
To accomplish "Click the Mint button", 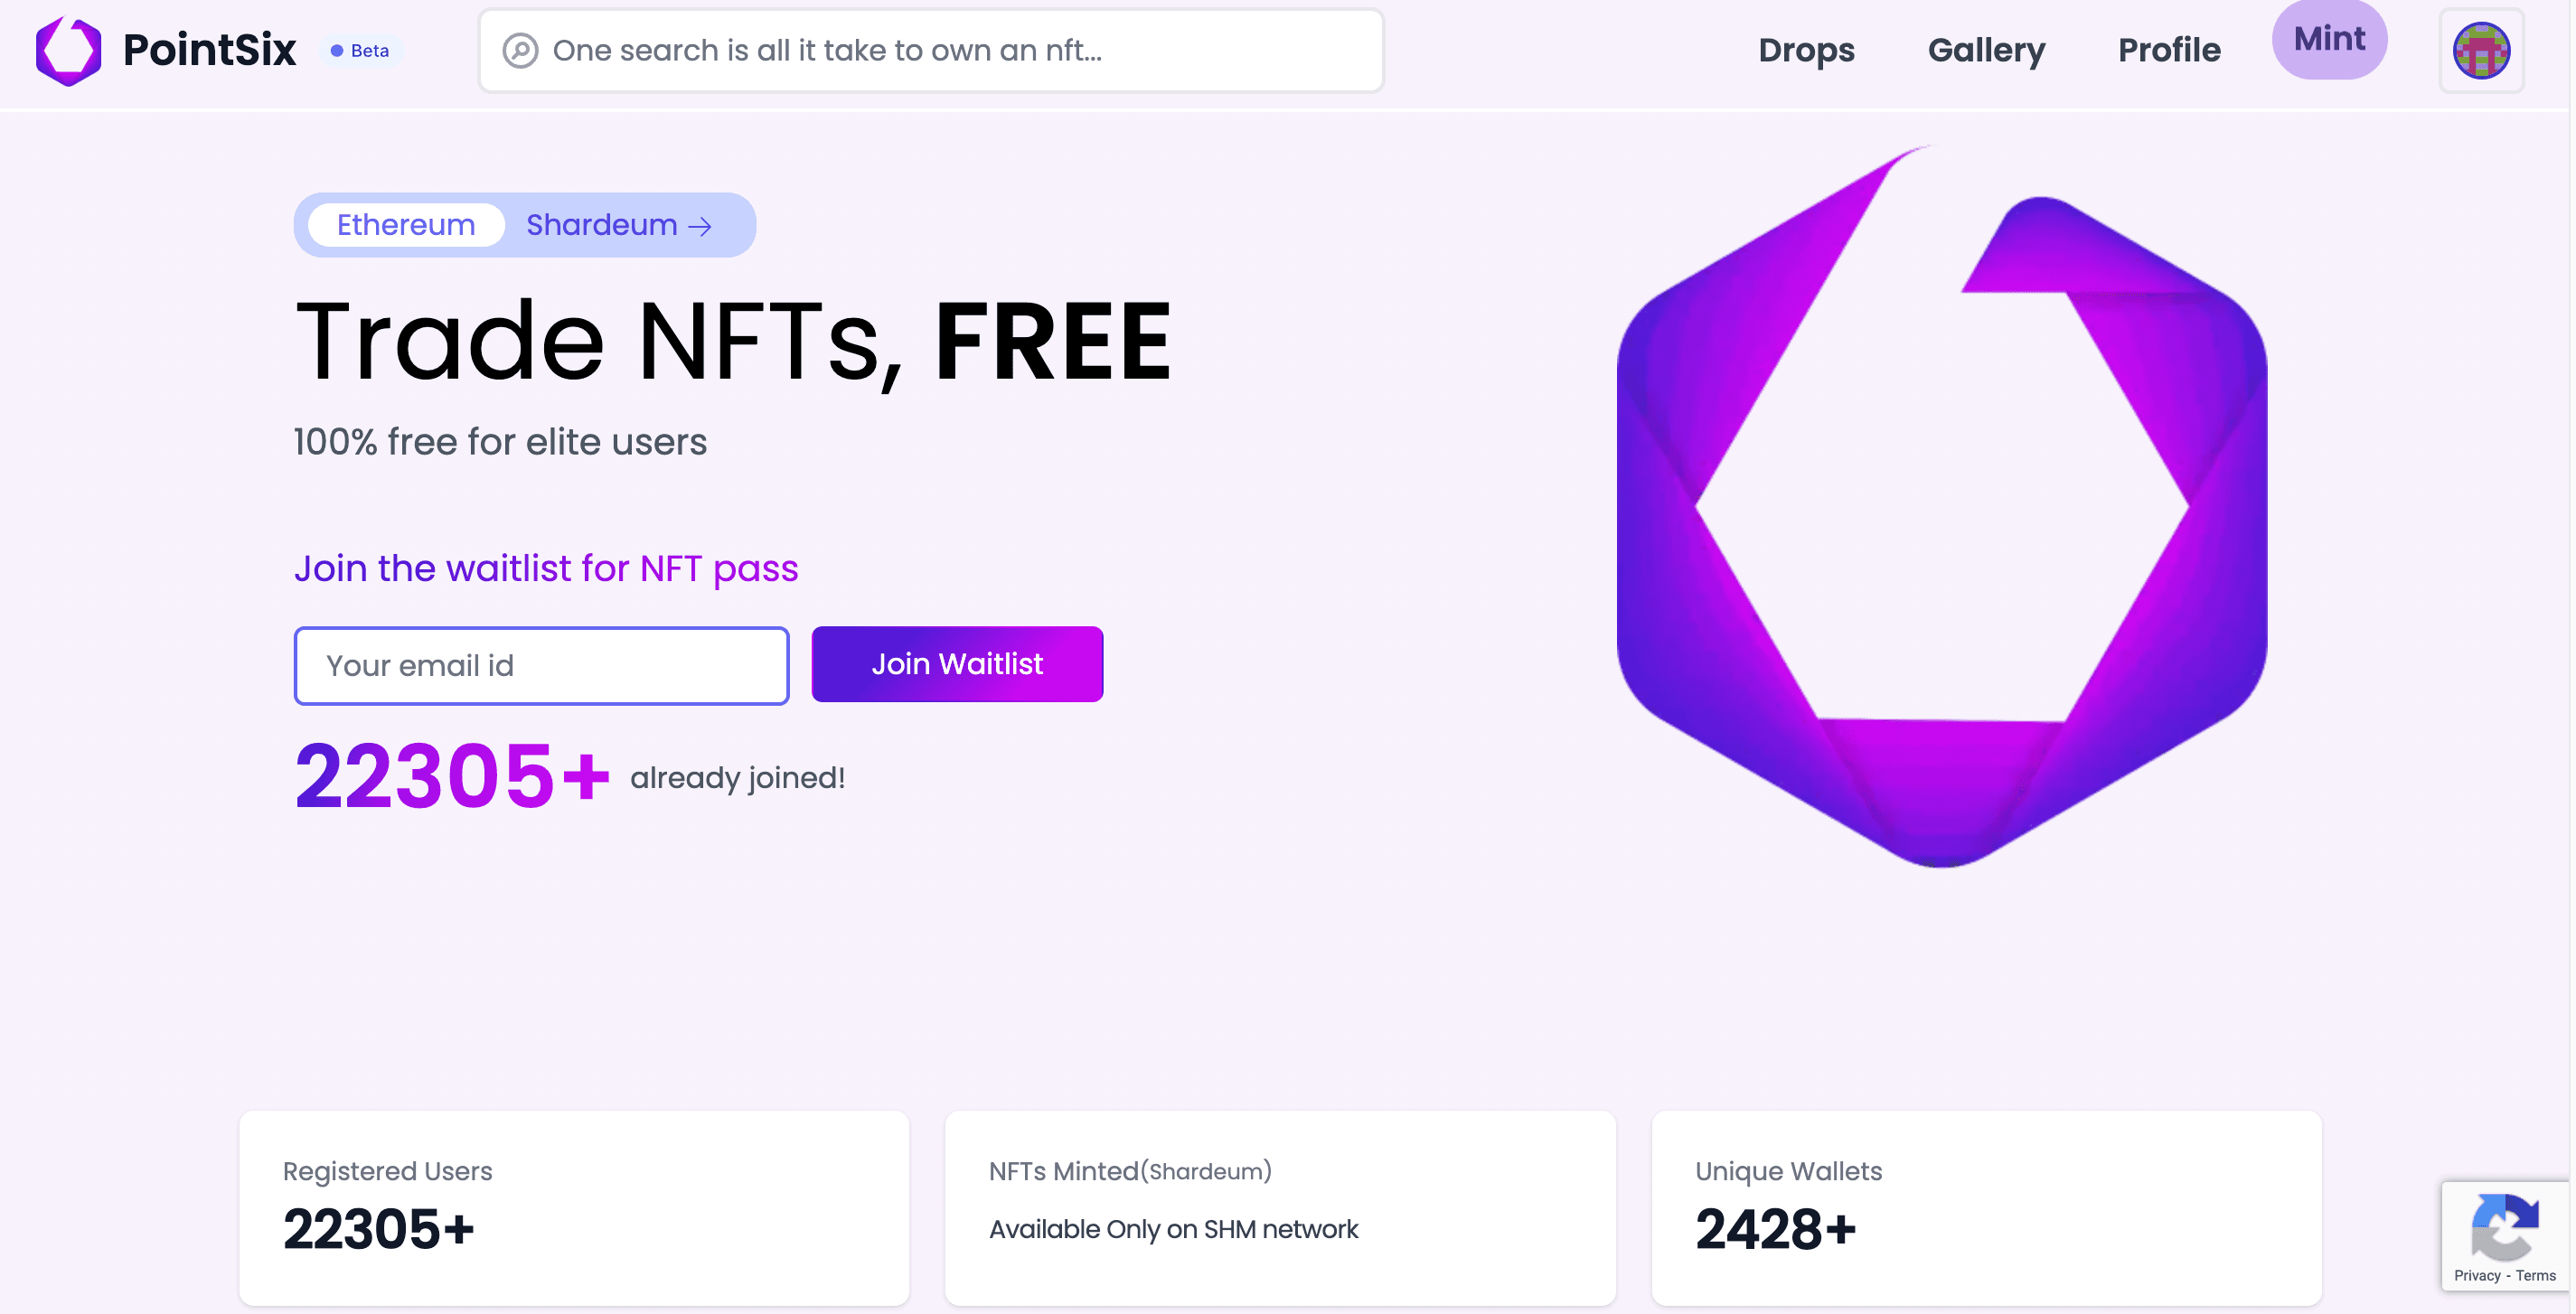I will click(2329, 39).
